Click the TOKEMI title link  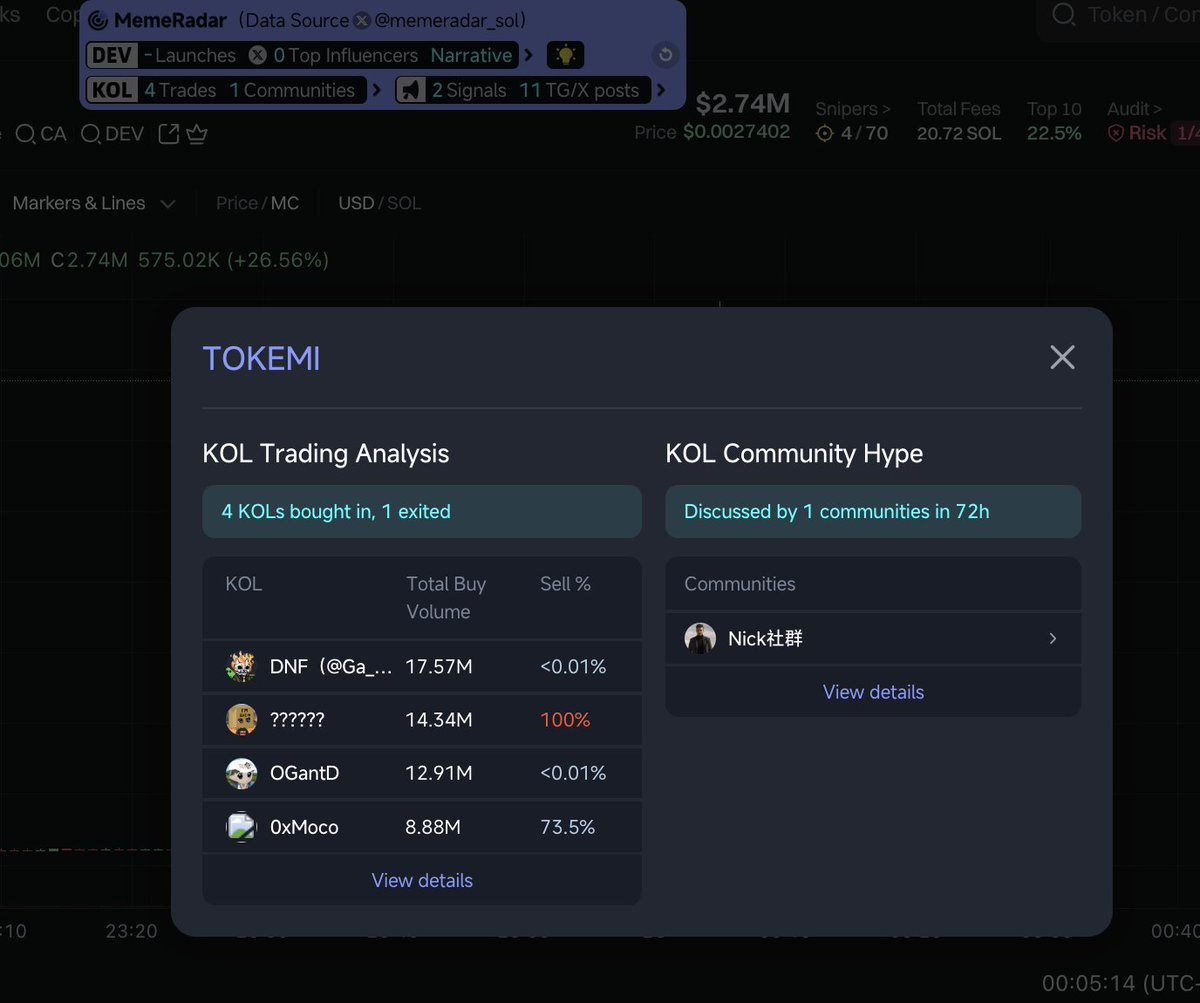pos(261,358)
